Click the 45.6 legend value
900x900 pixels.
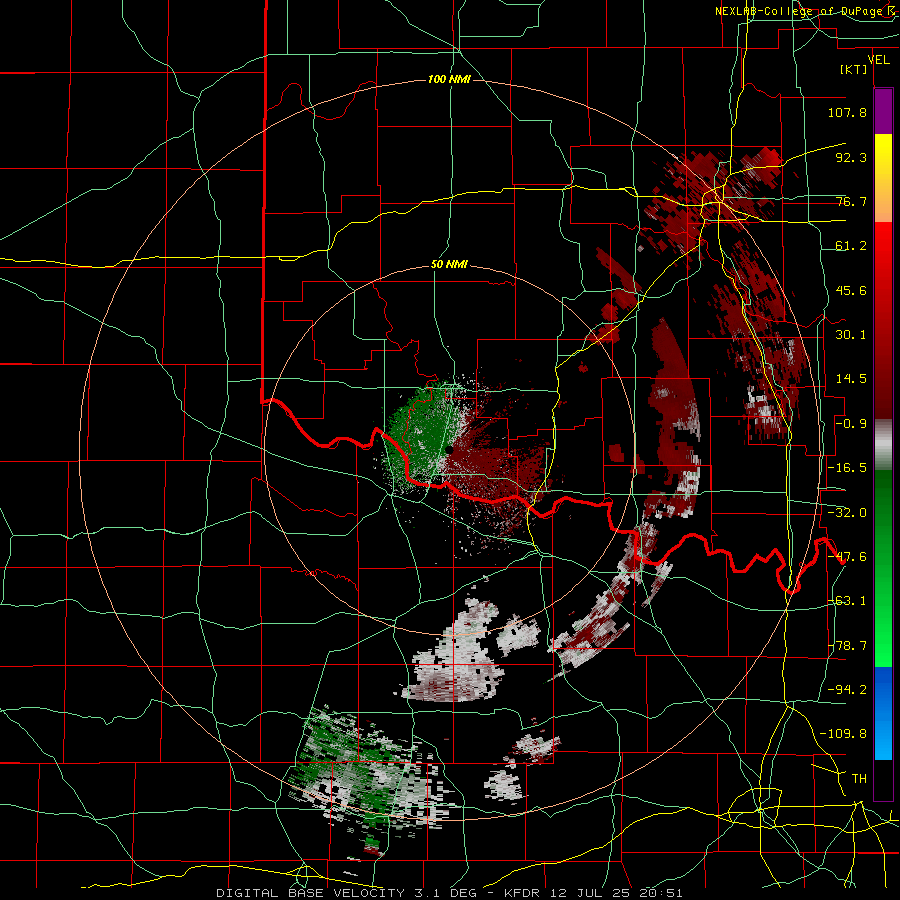(x=851, y=290)
